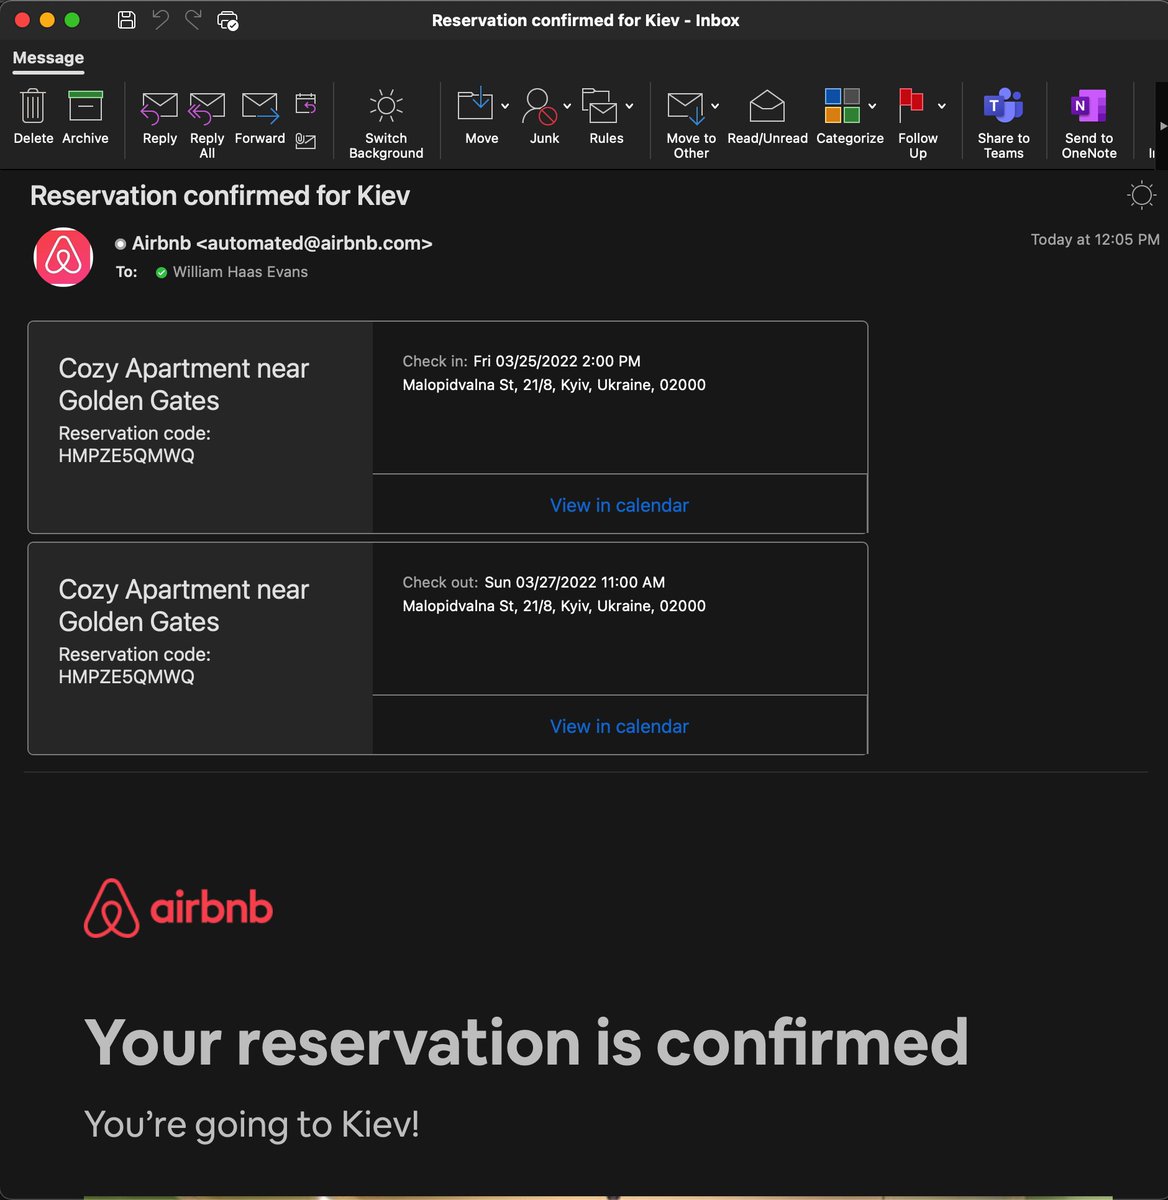
Task: Click the subject Reservation confirmed for Kiev
Action: coord(220,195)
